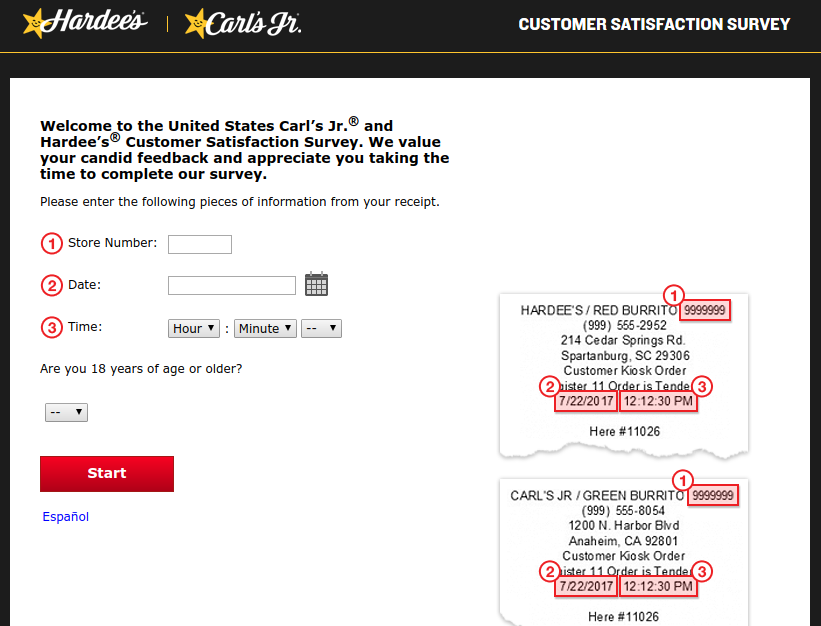Click the Hardee's / Red Burrito receipt sample
This screenshot has width=821, height=626.
pos(624,375)
